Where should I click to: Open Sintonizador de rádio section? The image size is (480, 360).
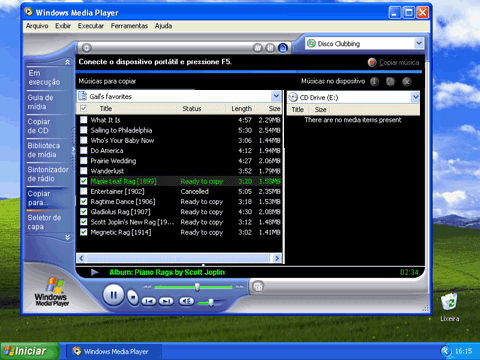tap(48, 174)
